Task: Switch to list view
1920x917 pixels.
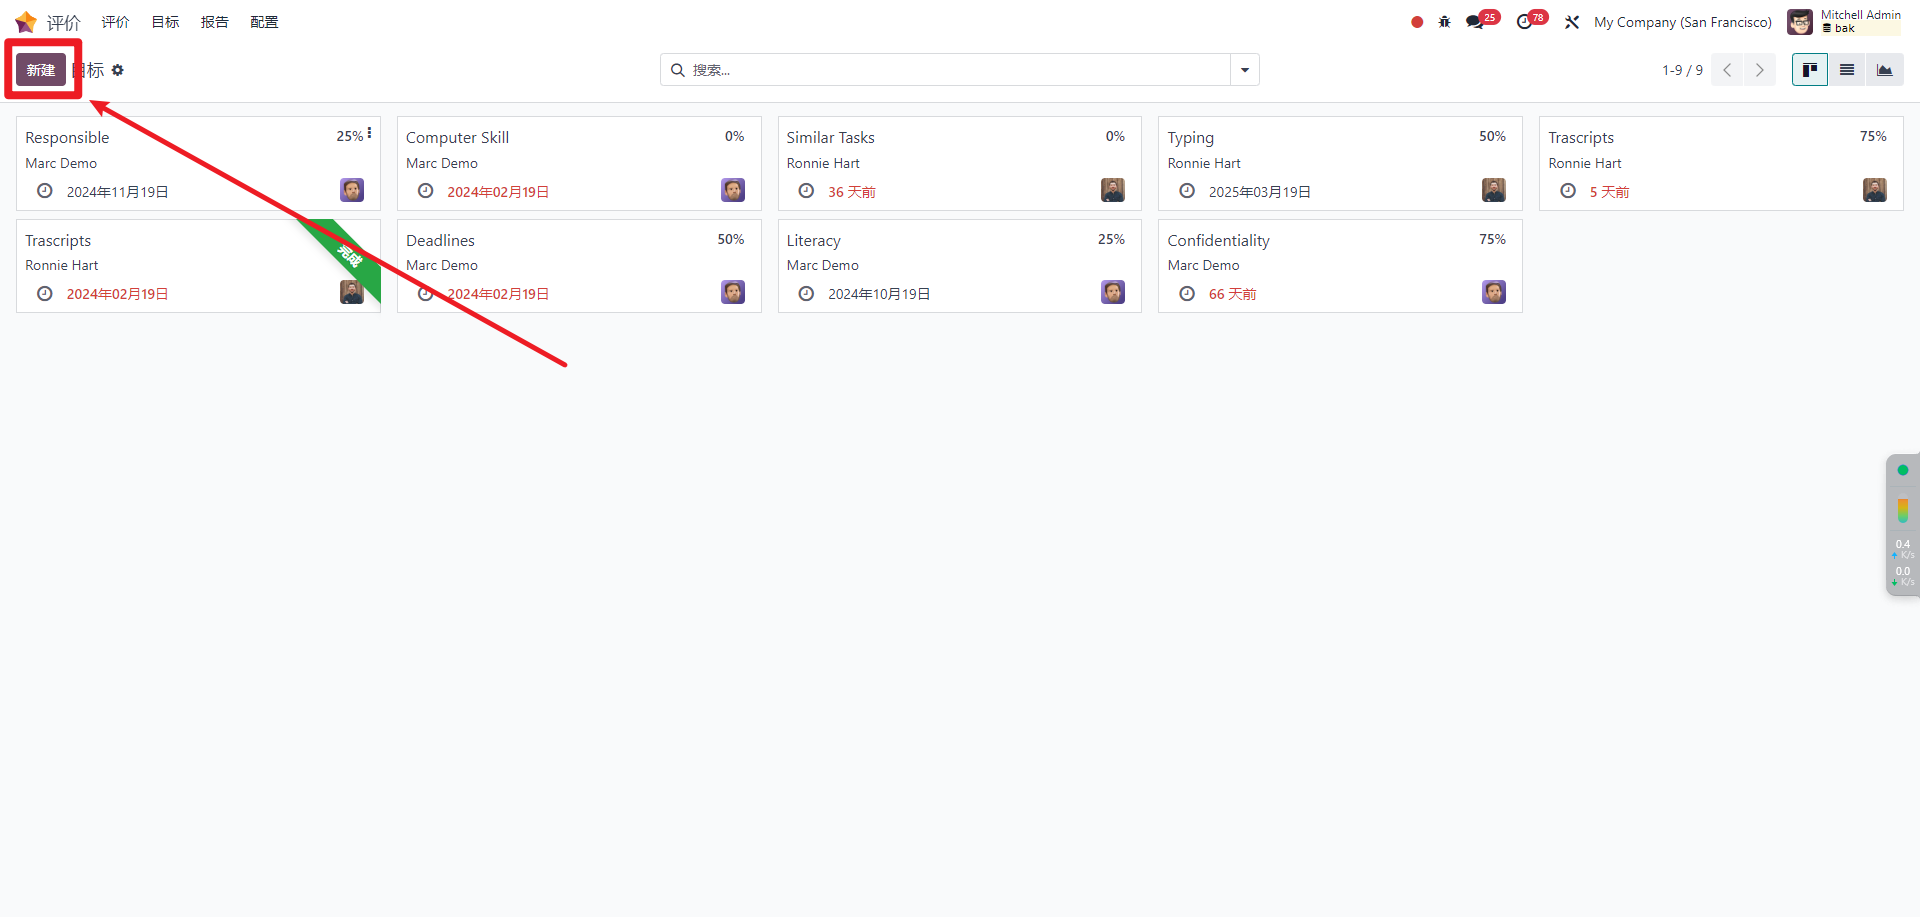Action: click(1847, 70)
